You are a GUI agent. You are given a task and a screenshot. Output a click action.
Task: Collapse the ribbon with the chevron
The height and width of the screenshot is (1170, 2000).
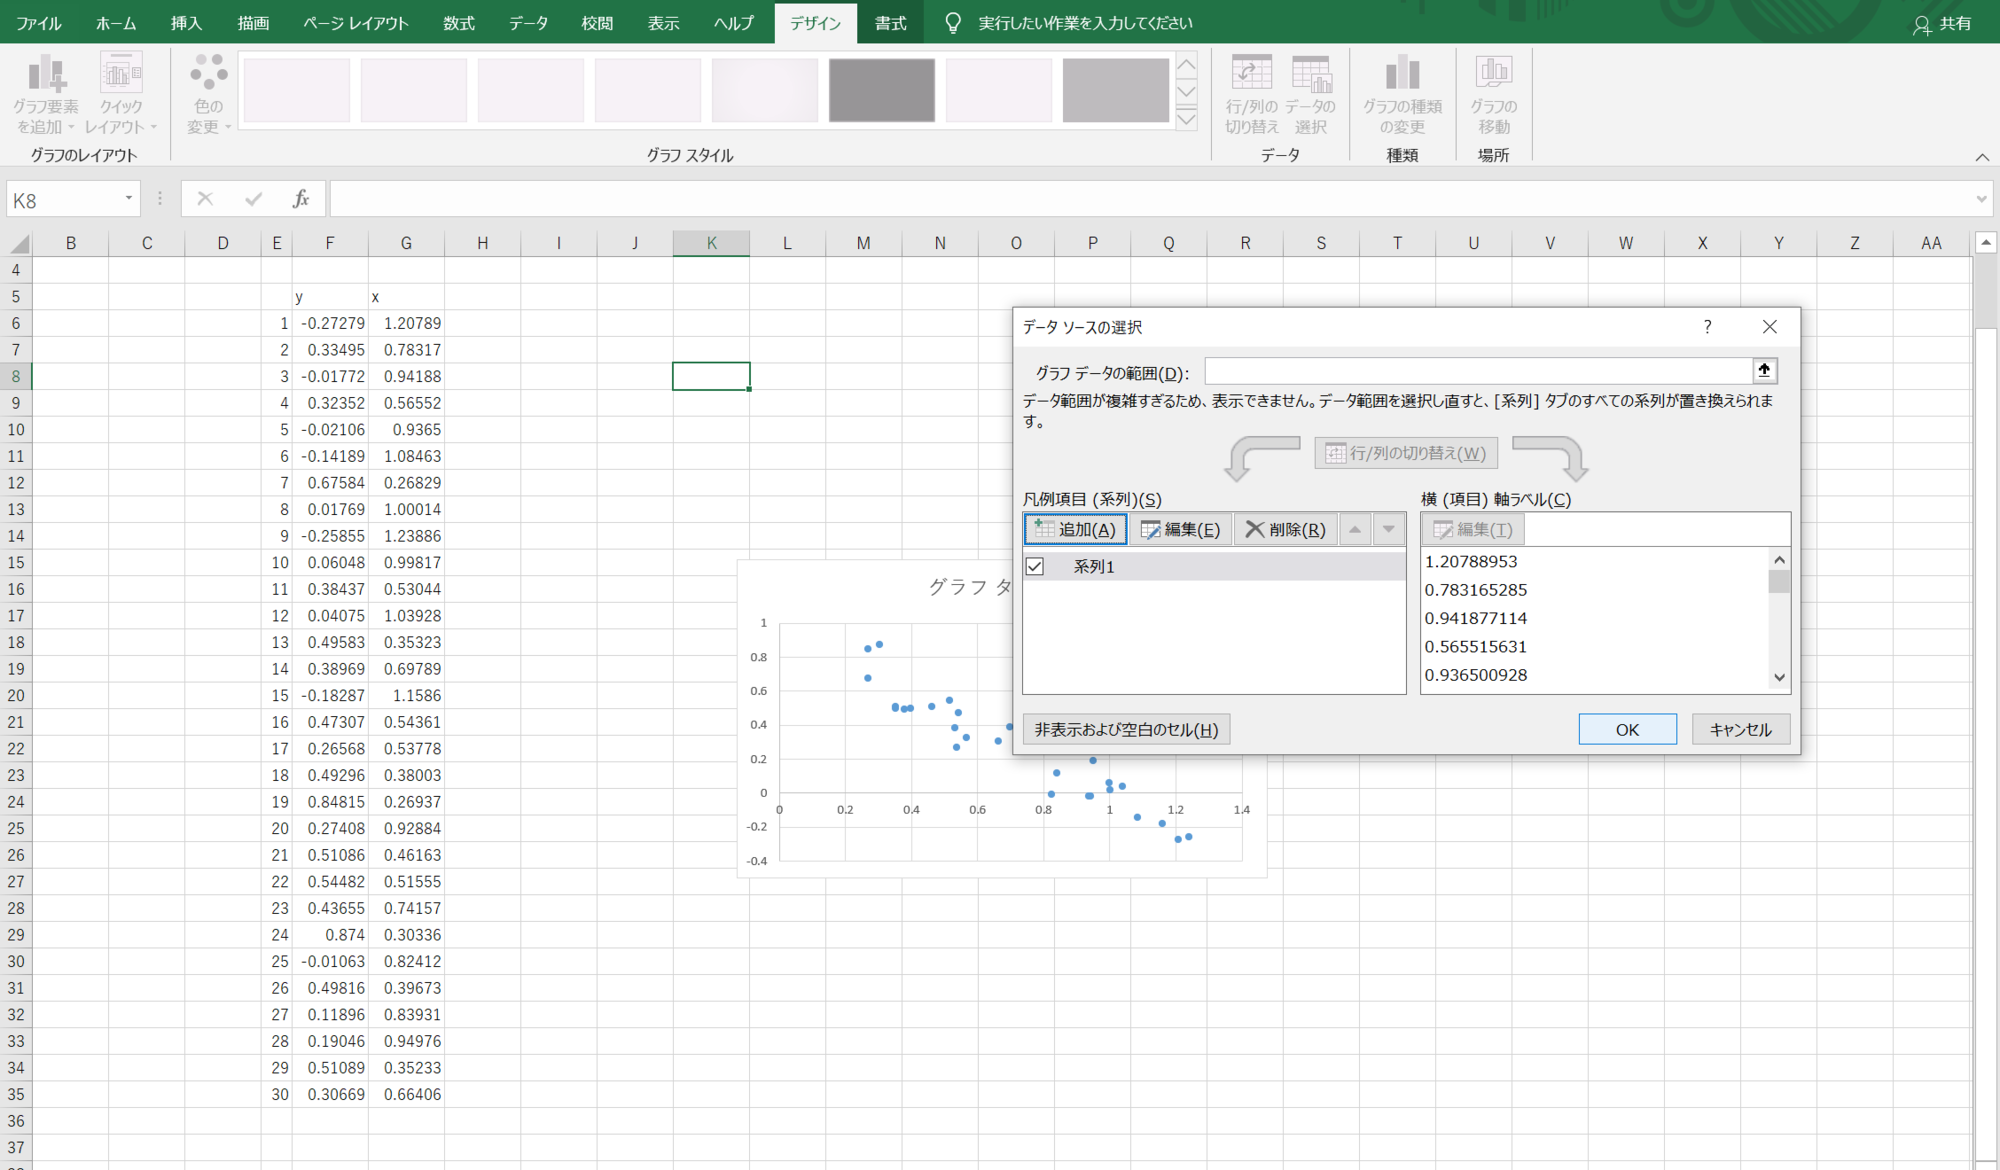coord(1981,157)
